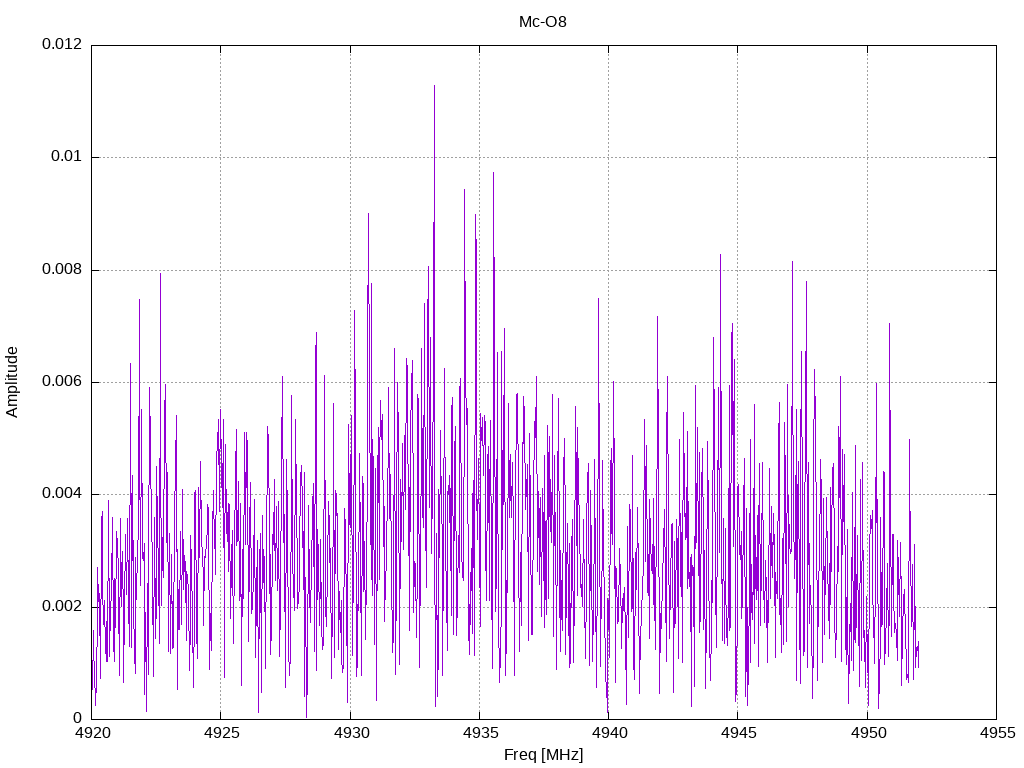This screenshot has width=1024, height=768.
Task: Click the y-axis tick label 0 at the origin
Action: click(78, 718)
